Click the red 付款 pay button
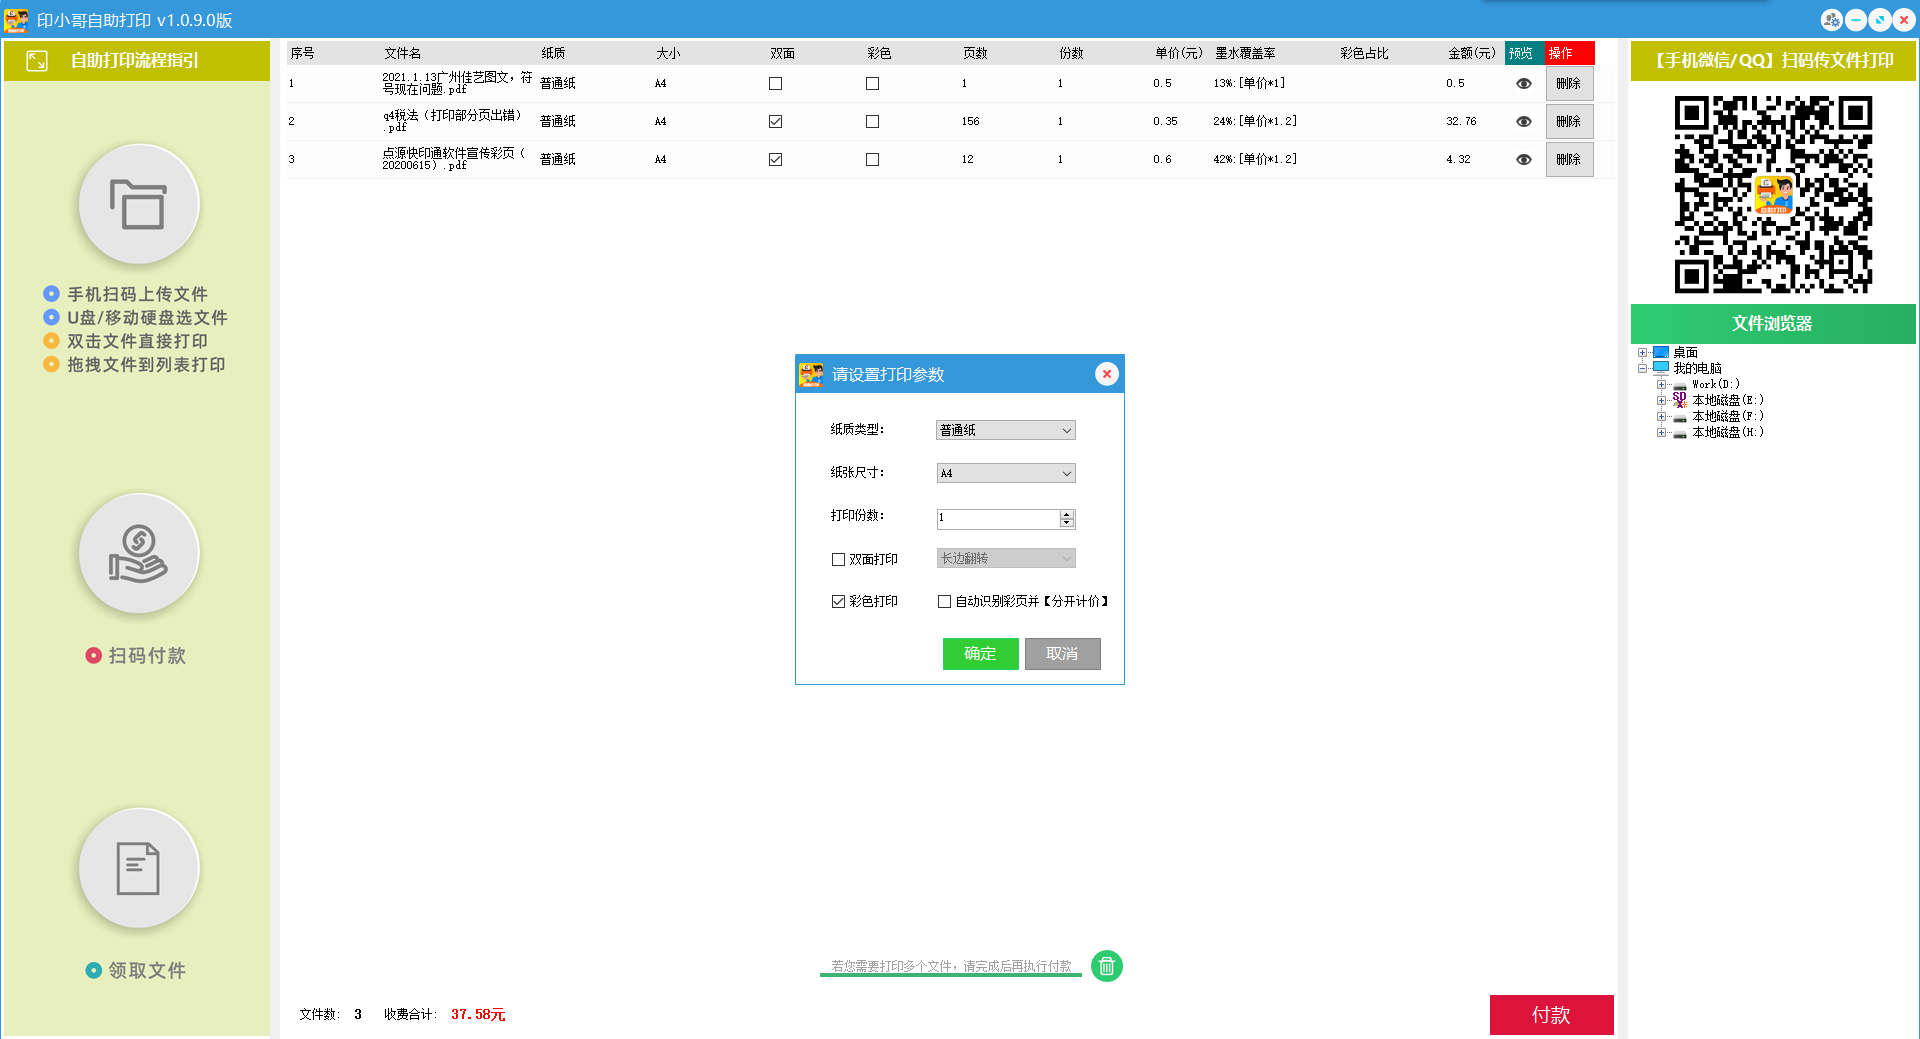1920x1039 pixels. coord(1551,1015)
